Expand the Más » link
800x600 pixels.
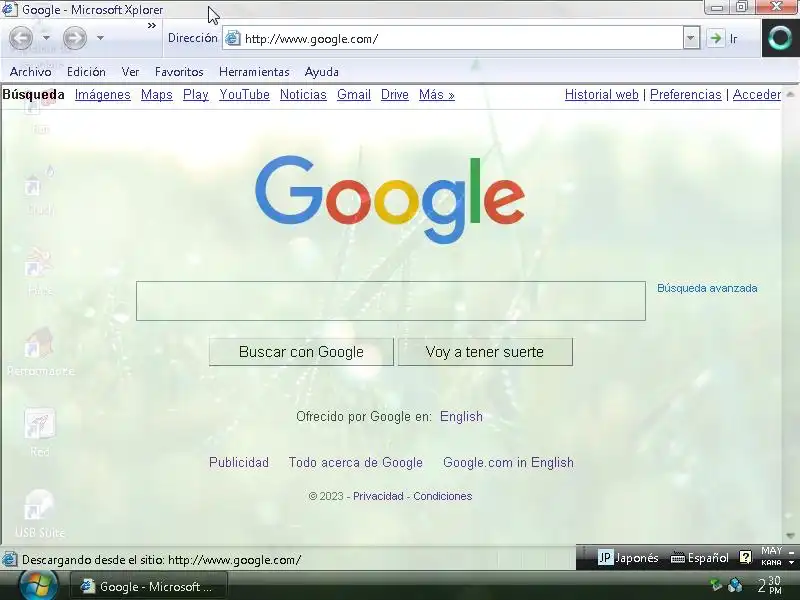(437, 94)
